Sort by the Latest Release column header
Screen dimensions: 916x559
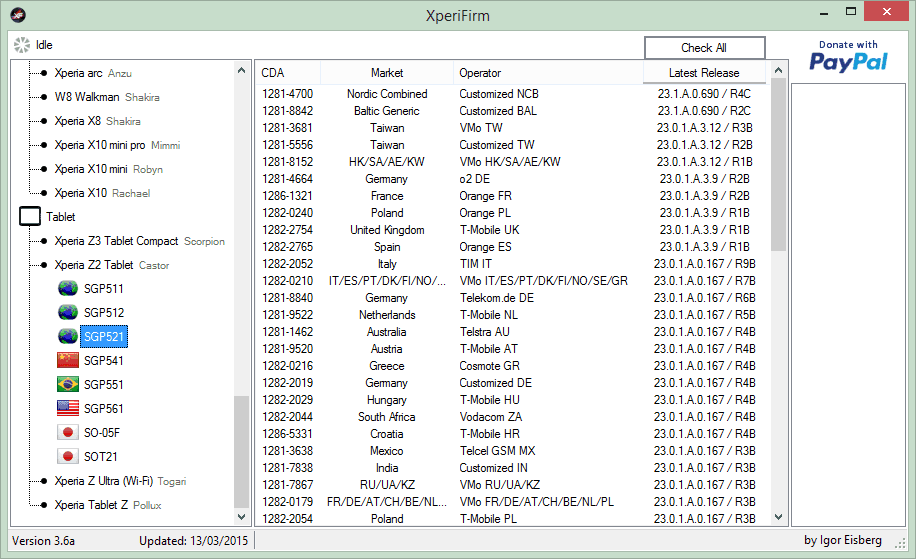coord(704,73)
